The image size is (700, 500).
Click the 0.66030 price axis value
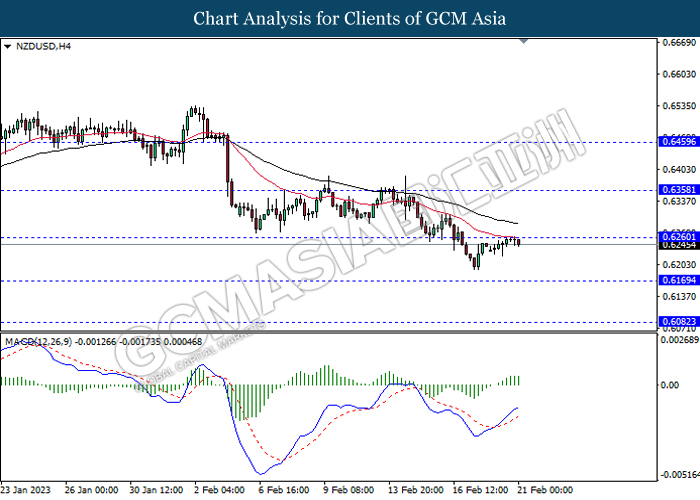point(679,74)
